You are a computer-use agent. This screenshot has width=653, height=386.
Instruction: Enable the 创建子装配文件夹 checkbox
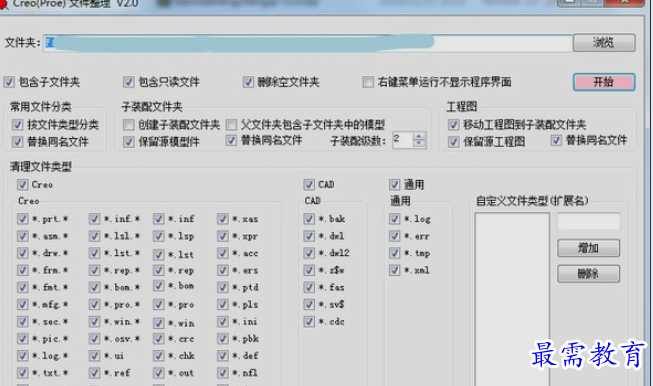click(129, 125)
